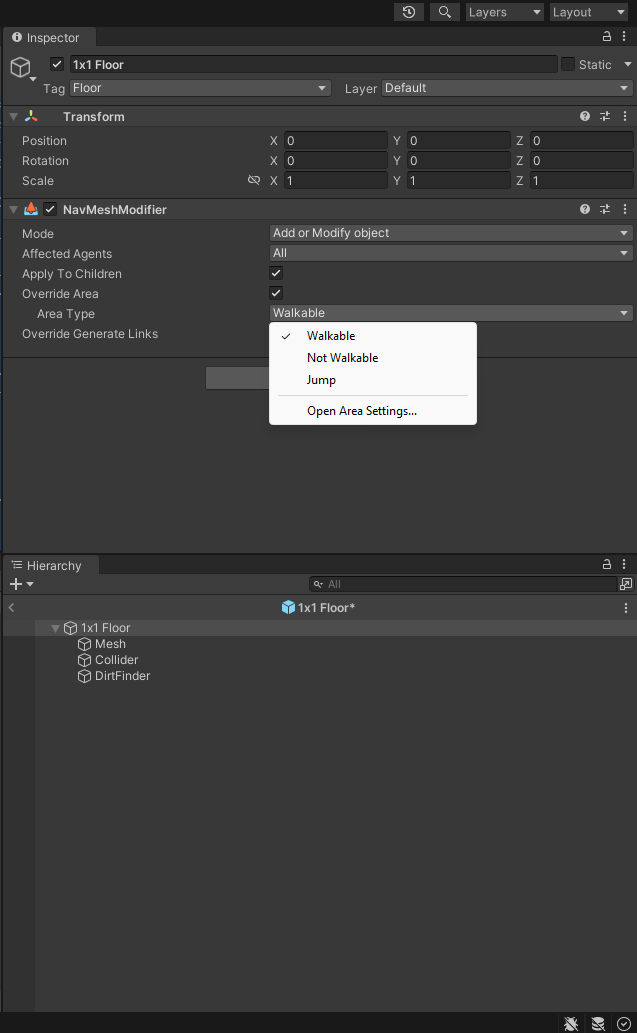
Task: Click the cache server icon in status bar
Action: (598, 1023)
